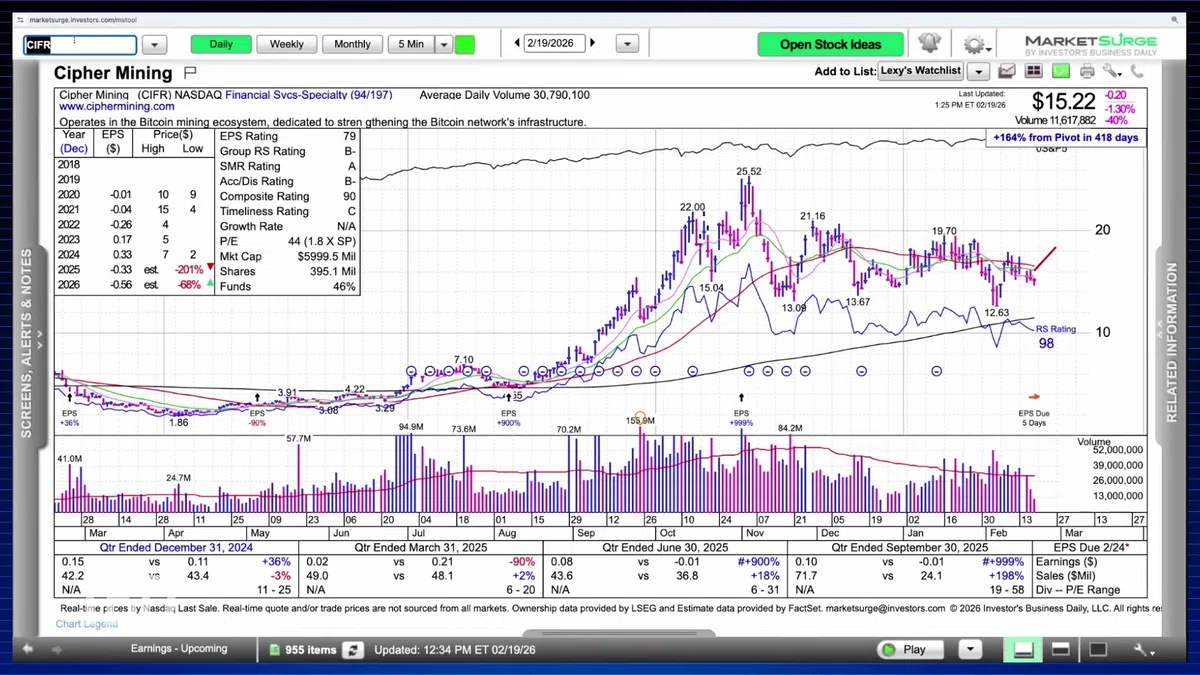Click the phone support icon

[1137, 71]
